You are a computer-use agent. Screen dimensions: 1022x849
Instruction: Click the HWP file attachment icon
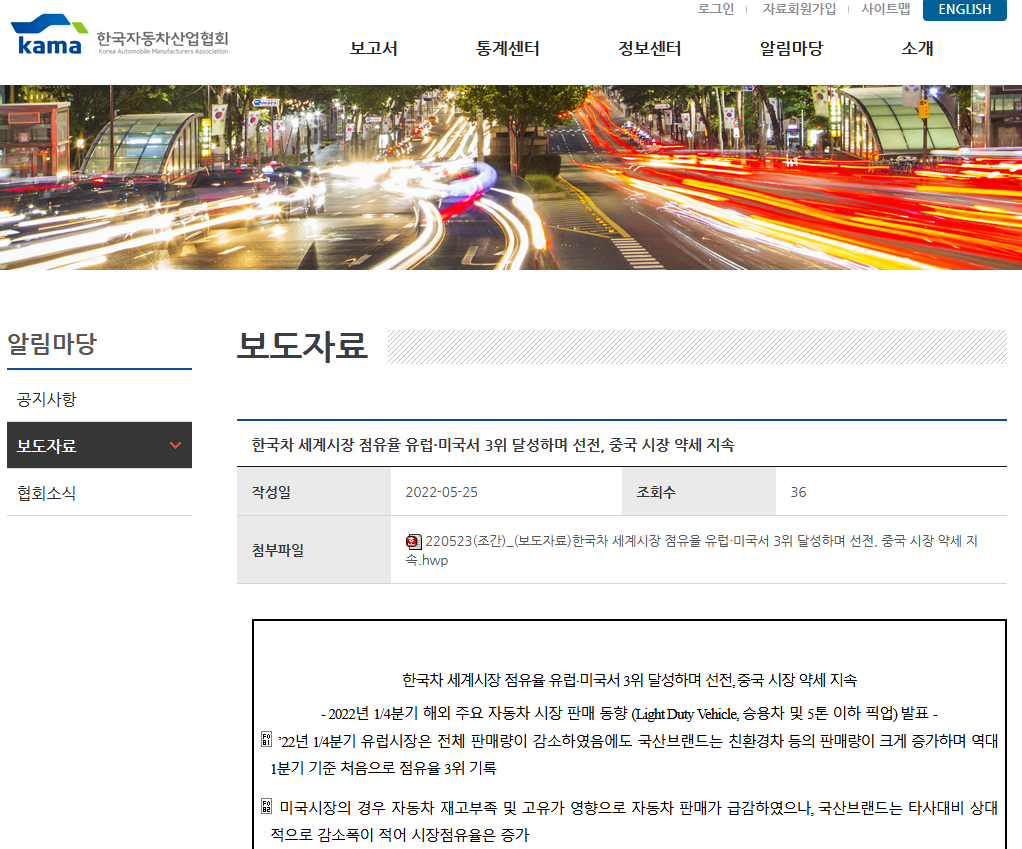(x=413, y=541)
